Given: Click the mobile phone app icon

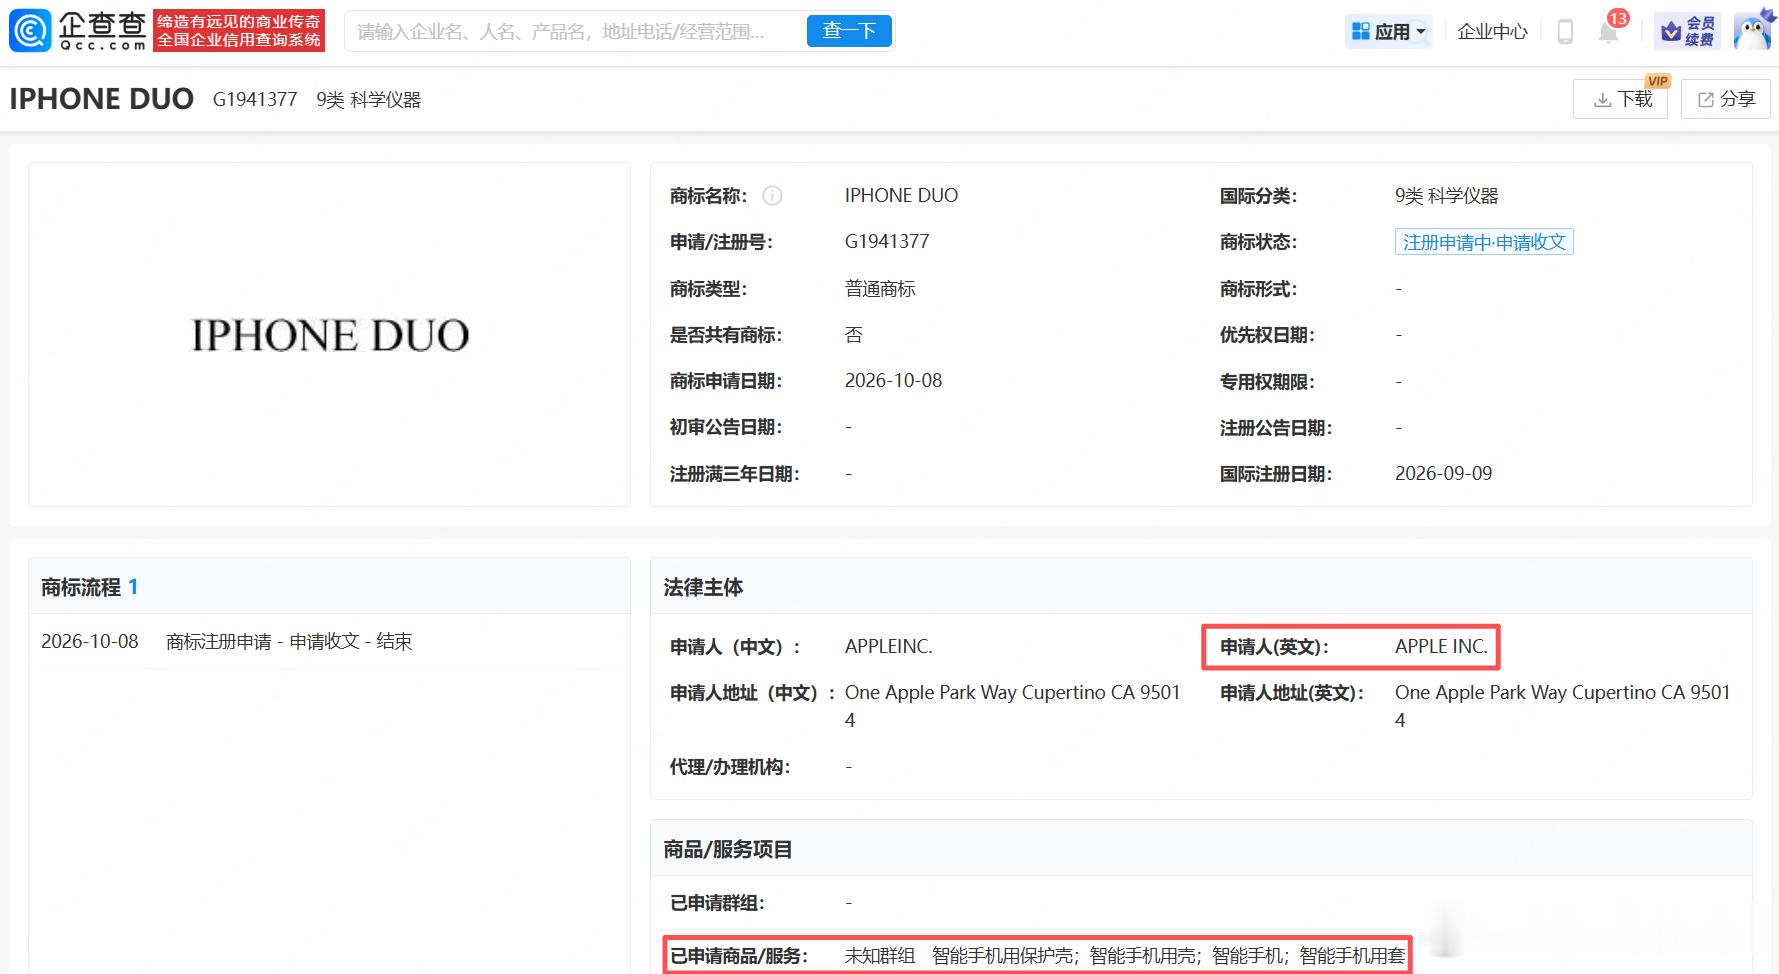Looking at the screenshot, I should tap(1565, 32).
